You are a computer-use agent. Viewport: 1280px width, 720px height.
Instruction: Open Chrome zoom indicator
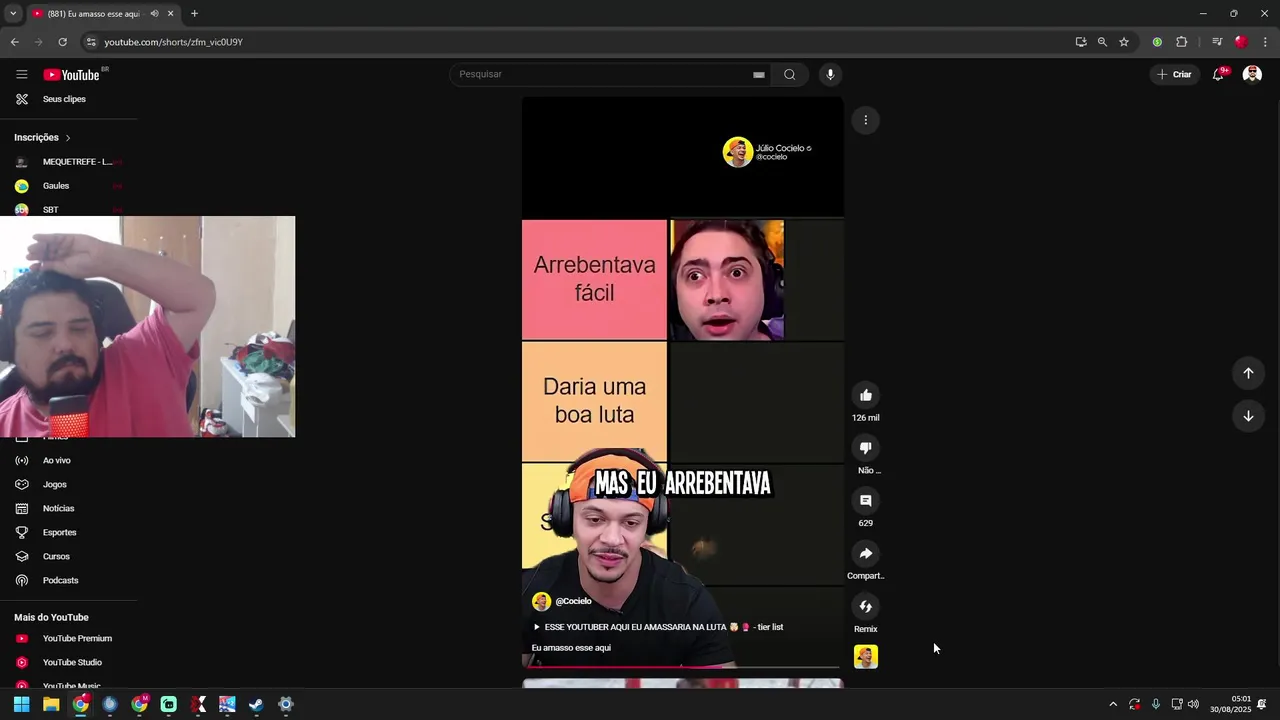pos(1102,42)
